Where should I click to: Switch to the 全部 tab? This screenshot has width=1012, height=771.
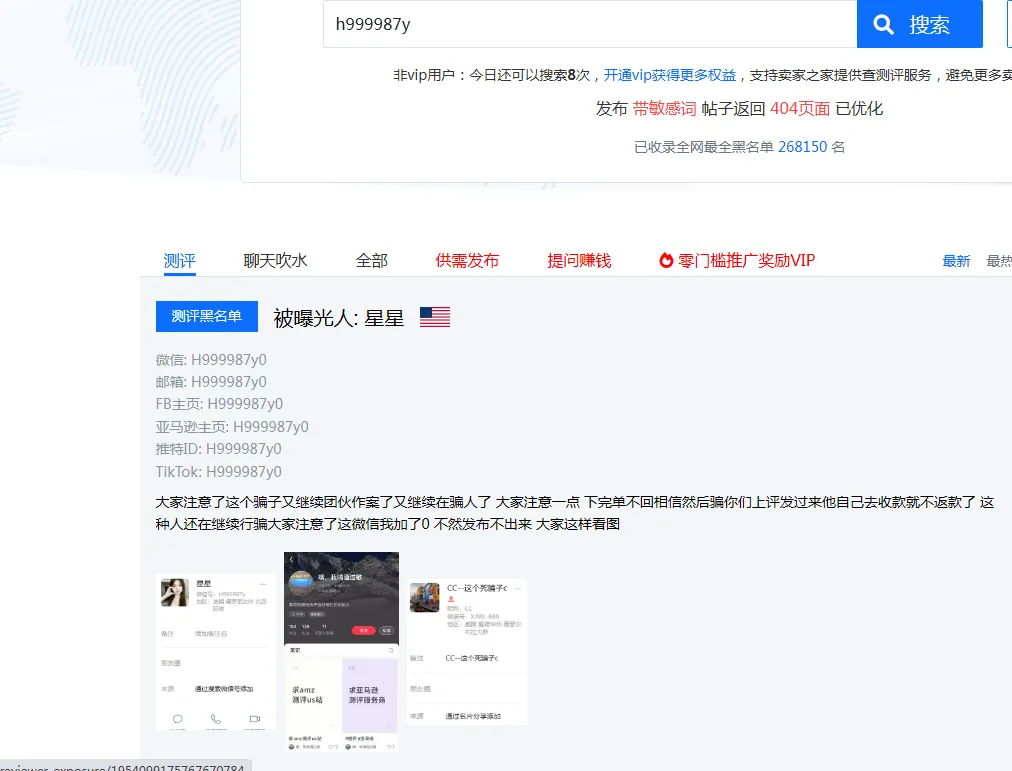click(x=371, y=259)
